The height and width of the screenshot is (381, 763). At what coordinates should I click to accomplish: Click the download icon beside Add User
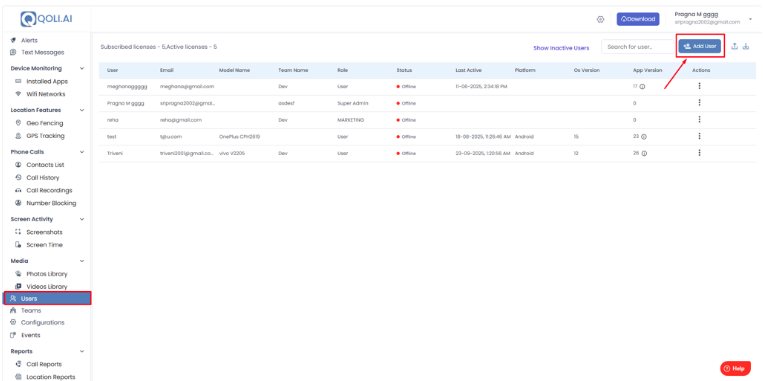point(746,46)
